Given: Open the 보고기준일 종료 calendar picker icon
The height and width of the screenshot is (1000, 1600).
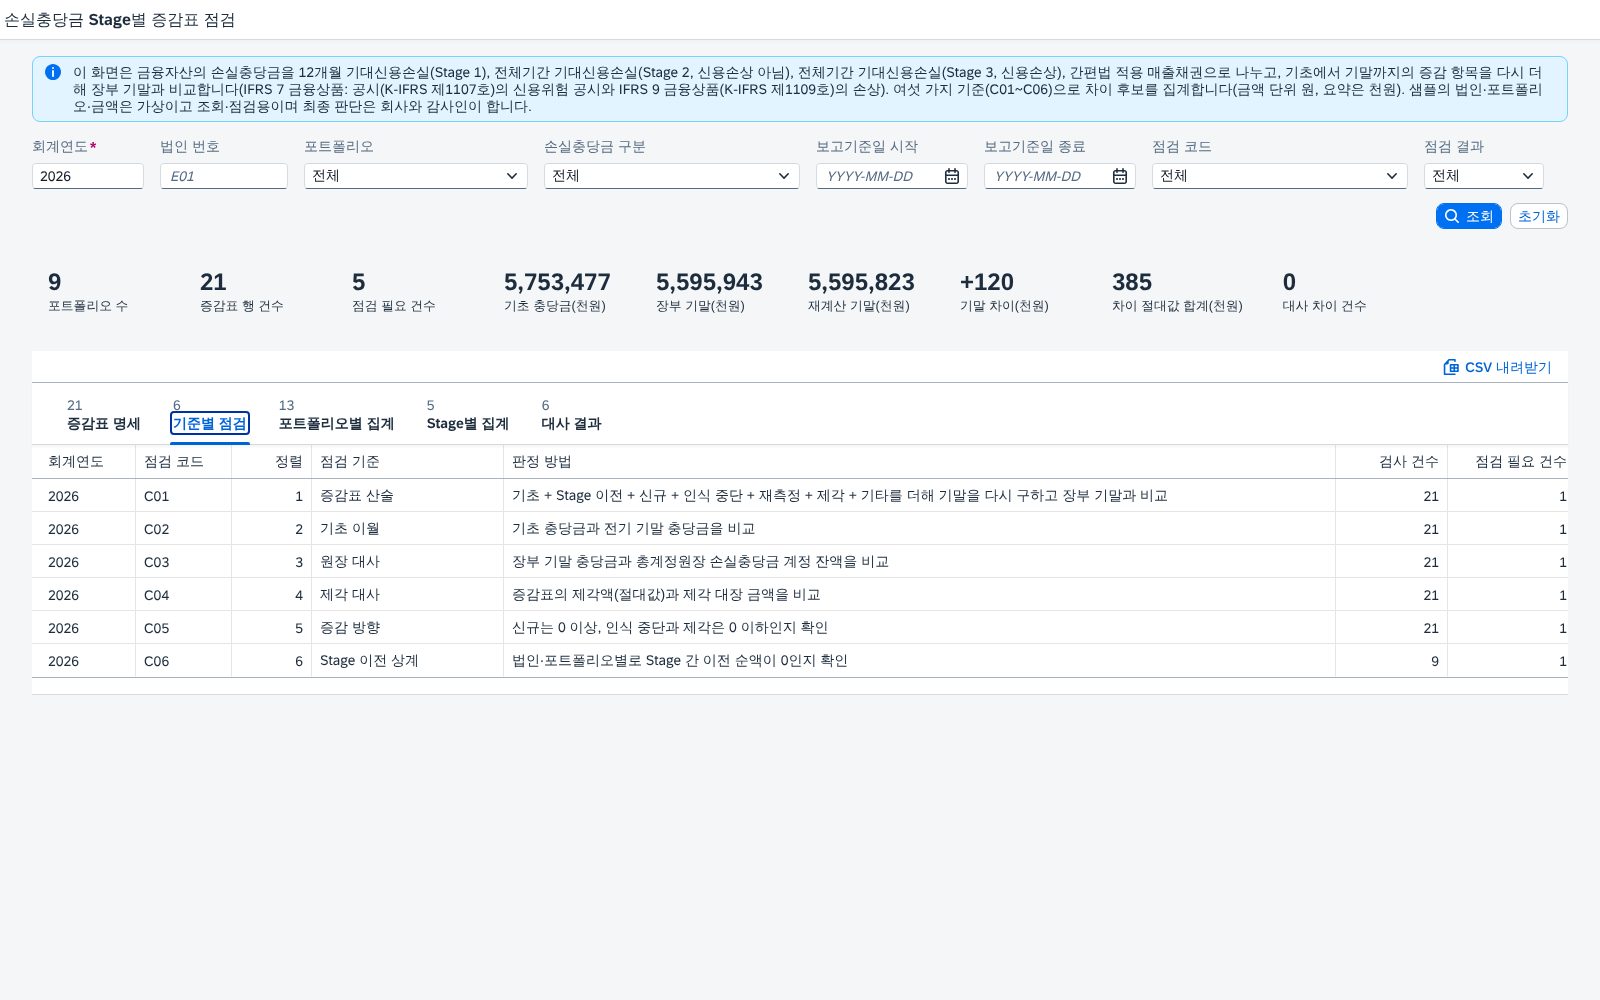Looking at the screenshot, I should 1120,176.
